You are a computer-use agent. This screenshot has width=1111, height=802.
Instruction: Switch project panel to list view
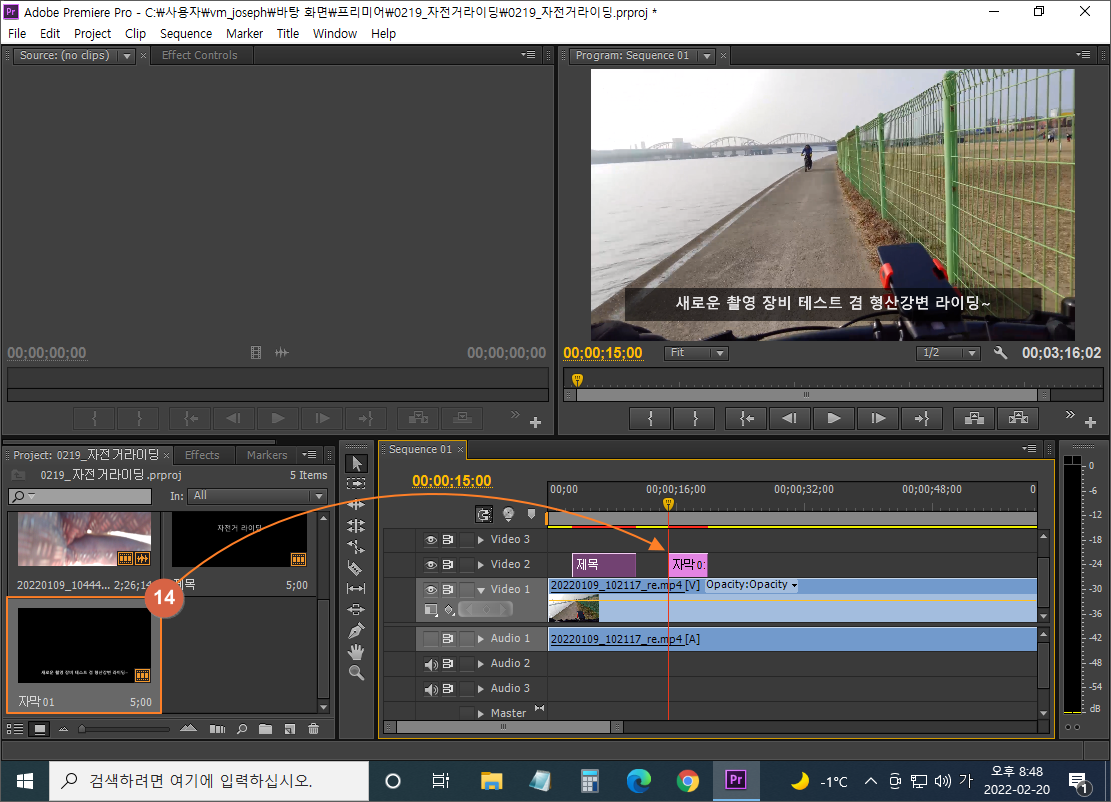click(x=15, y=728)
